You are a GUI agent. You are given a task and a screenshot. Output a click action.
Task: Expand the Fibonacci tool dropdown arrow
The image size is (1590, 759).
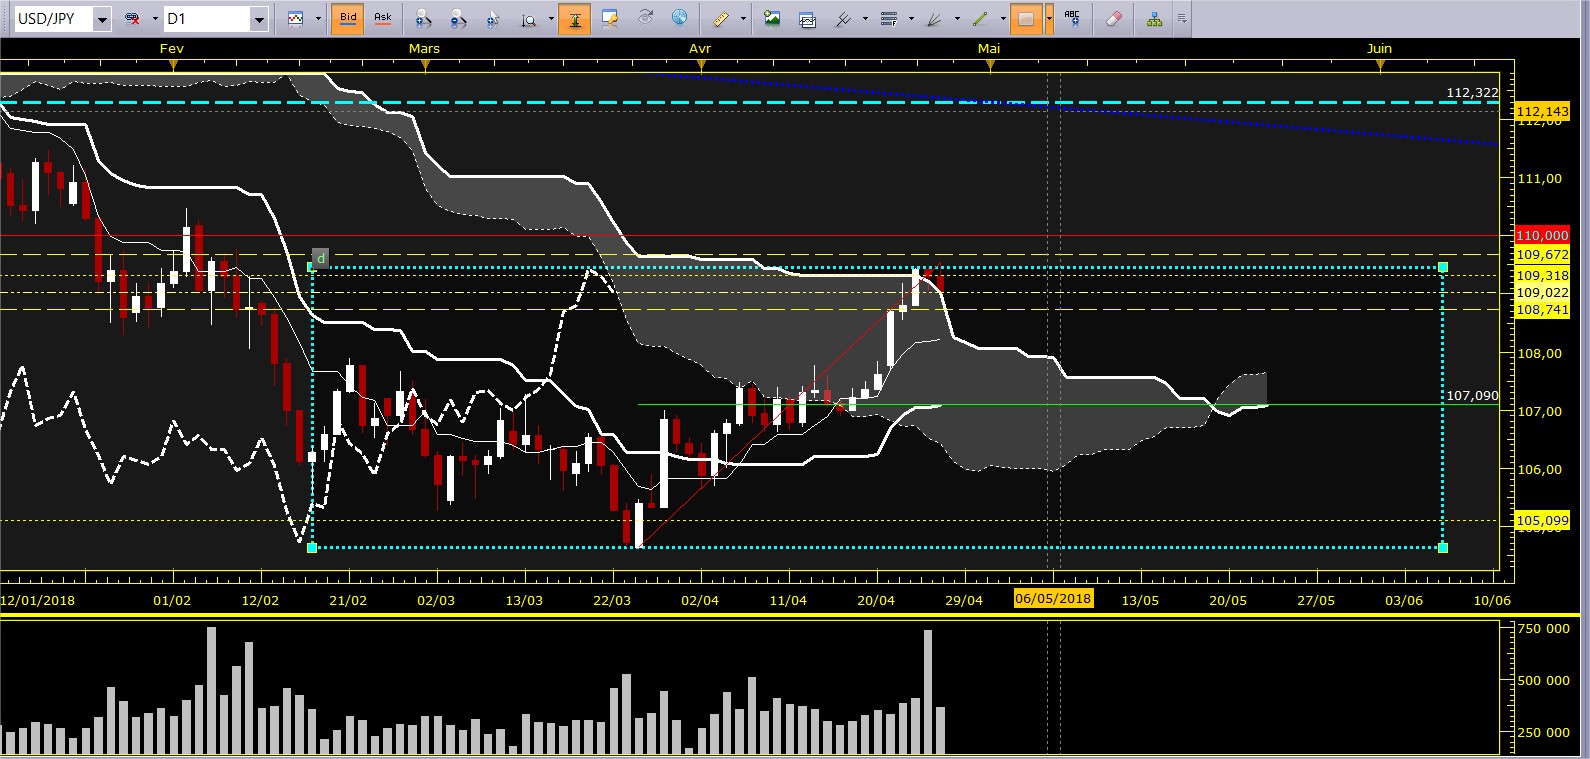(x=911, y=19)
